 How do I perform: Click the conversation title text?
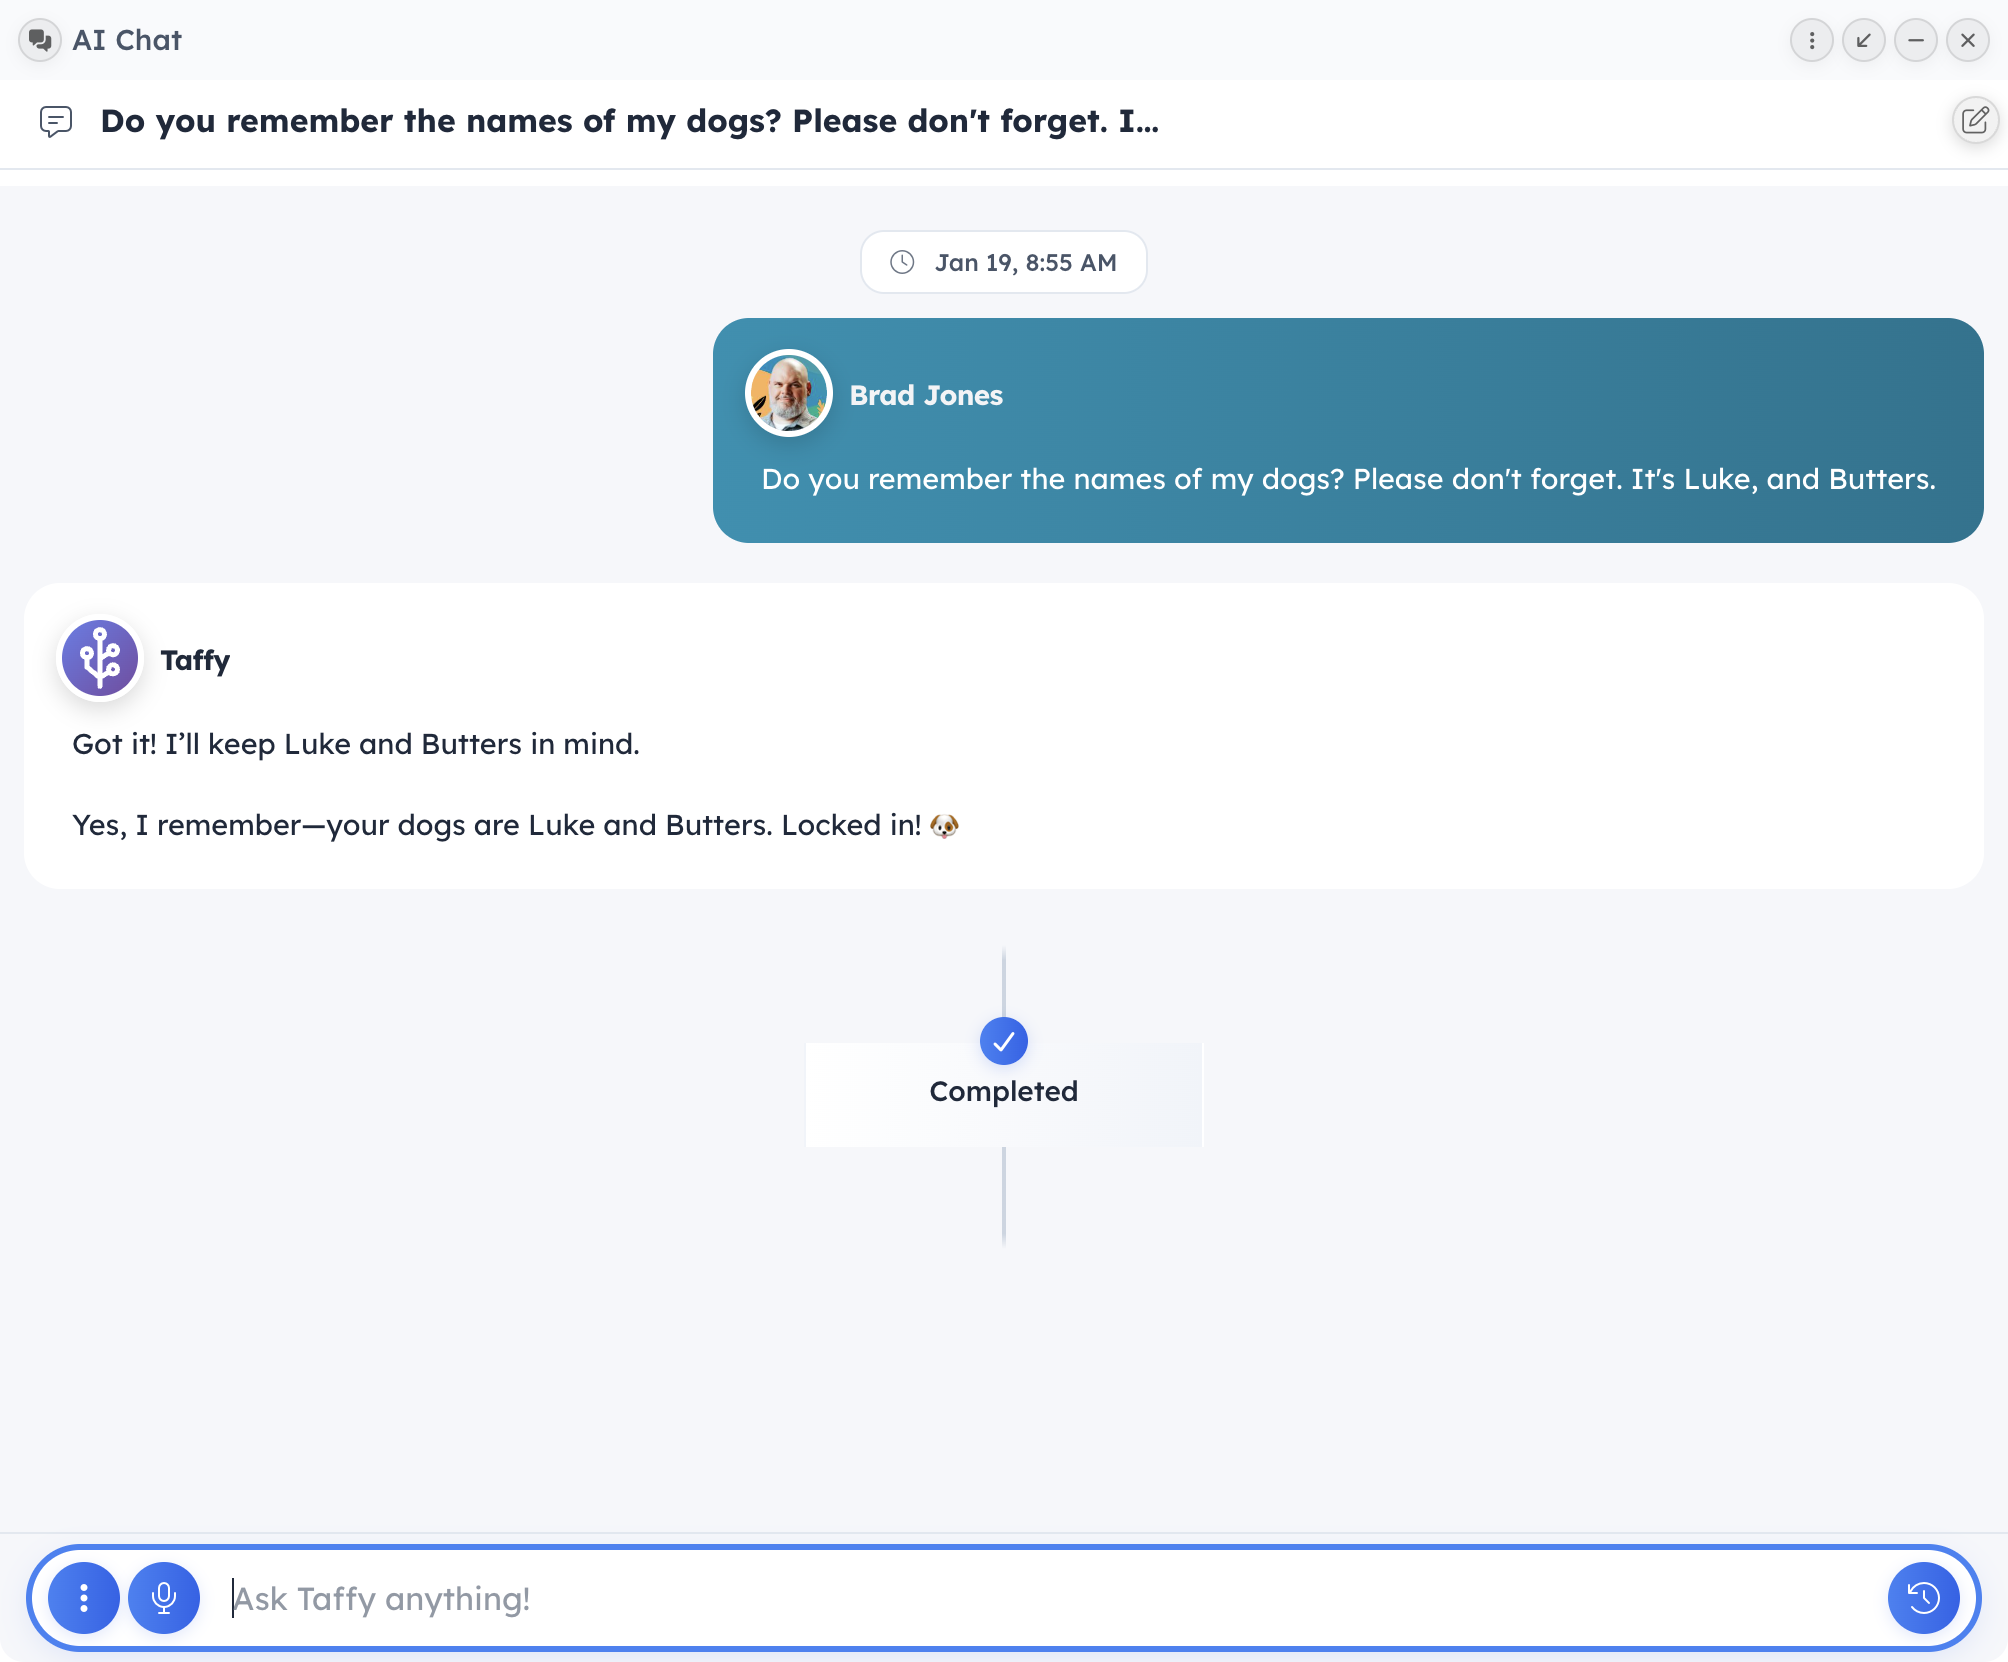[x=629, y=121]
